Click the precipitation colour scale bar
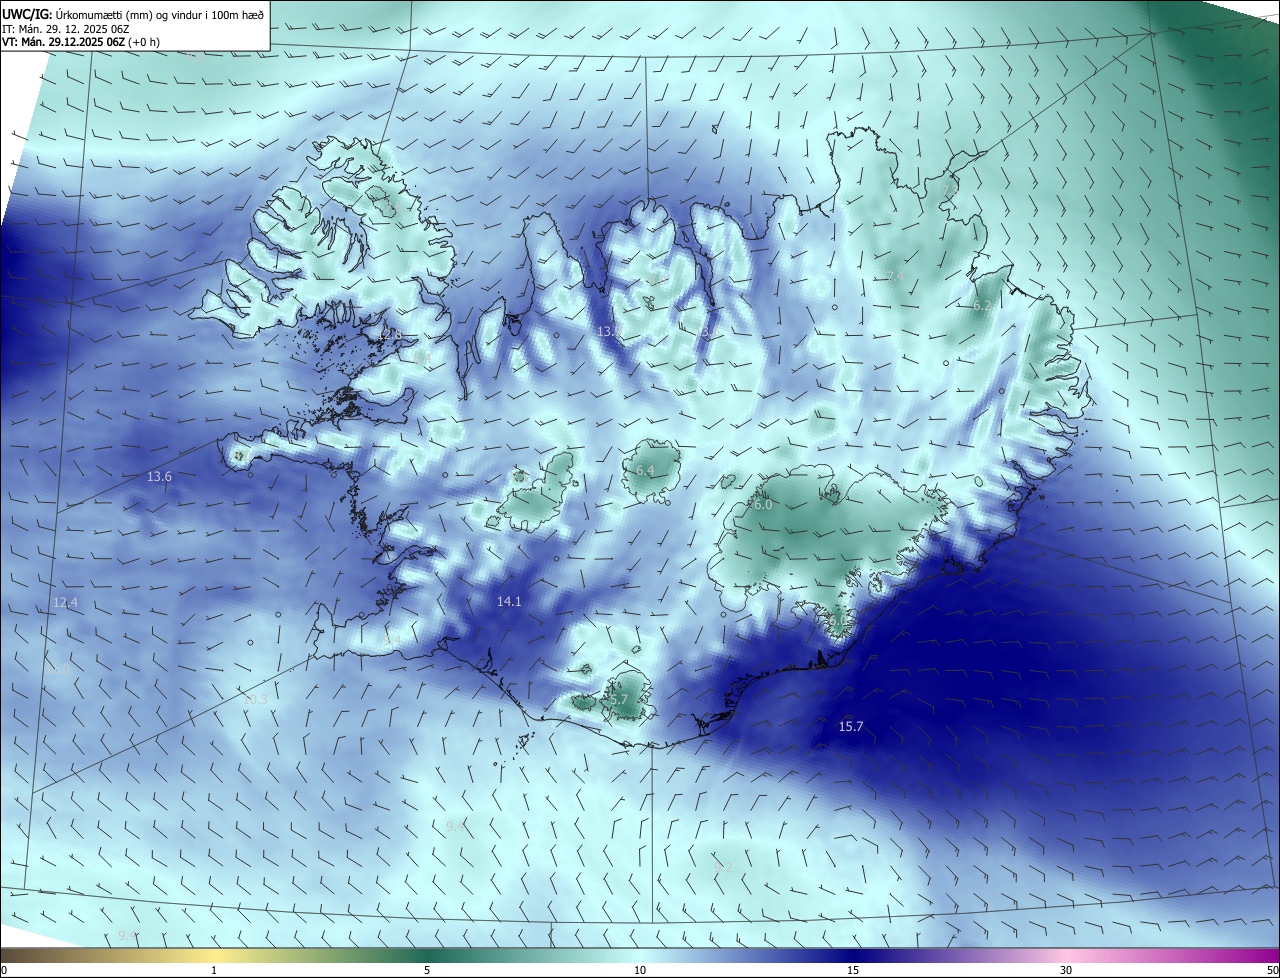The height and width of the screenshot is (978, 1280). click(x=640, y=955)
